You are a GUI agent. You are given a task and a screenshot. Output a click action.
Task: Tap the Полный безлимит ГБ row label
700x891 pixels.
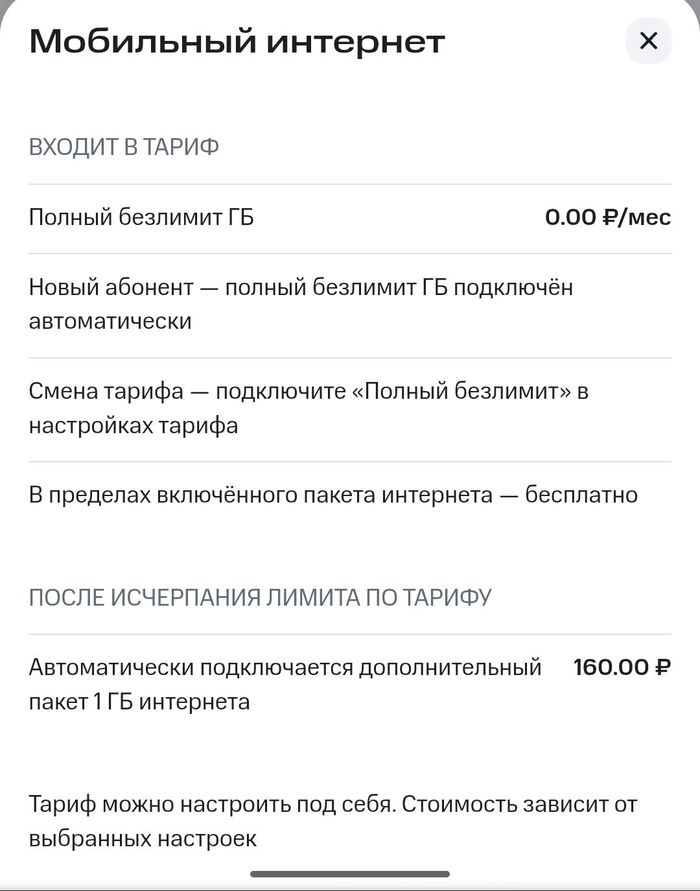(x=141, y=217)
